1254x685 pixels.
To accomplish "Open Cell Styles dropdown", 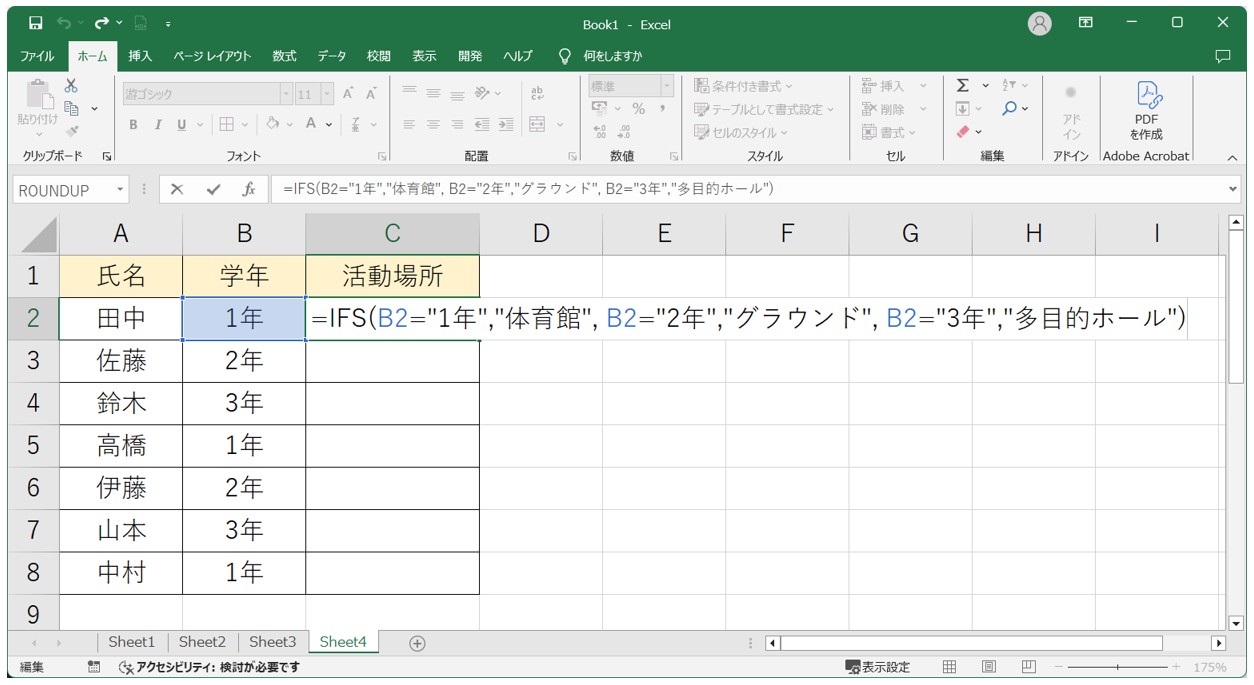I will point(741,132).
